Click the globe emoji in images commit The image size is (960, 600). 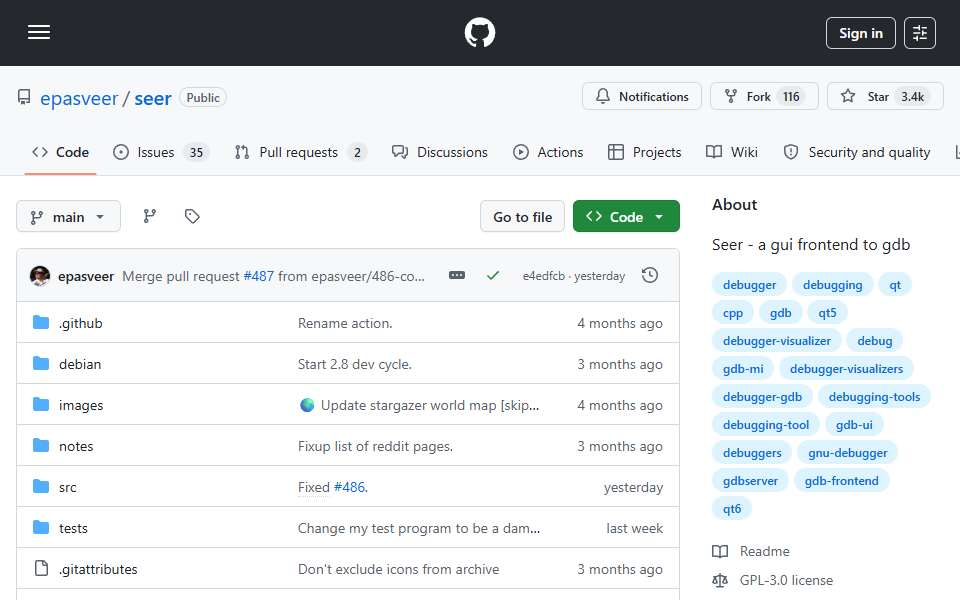click(x=307, y=405)
